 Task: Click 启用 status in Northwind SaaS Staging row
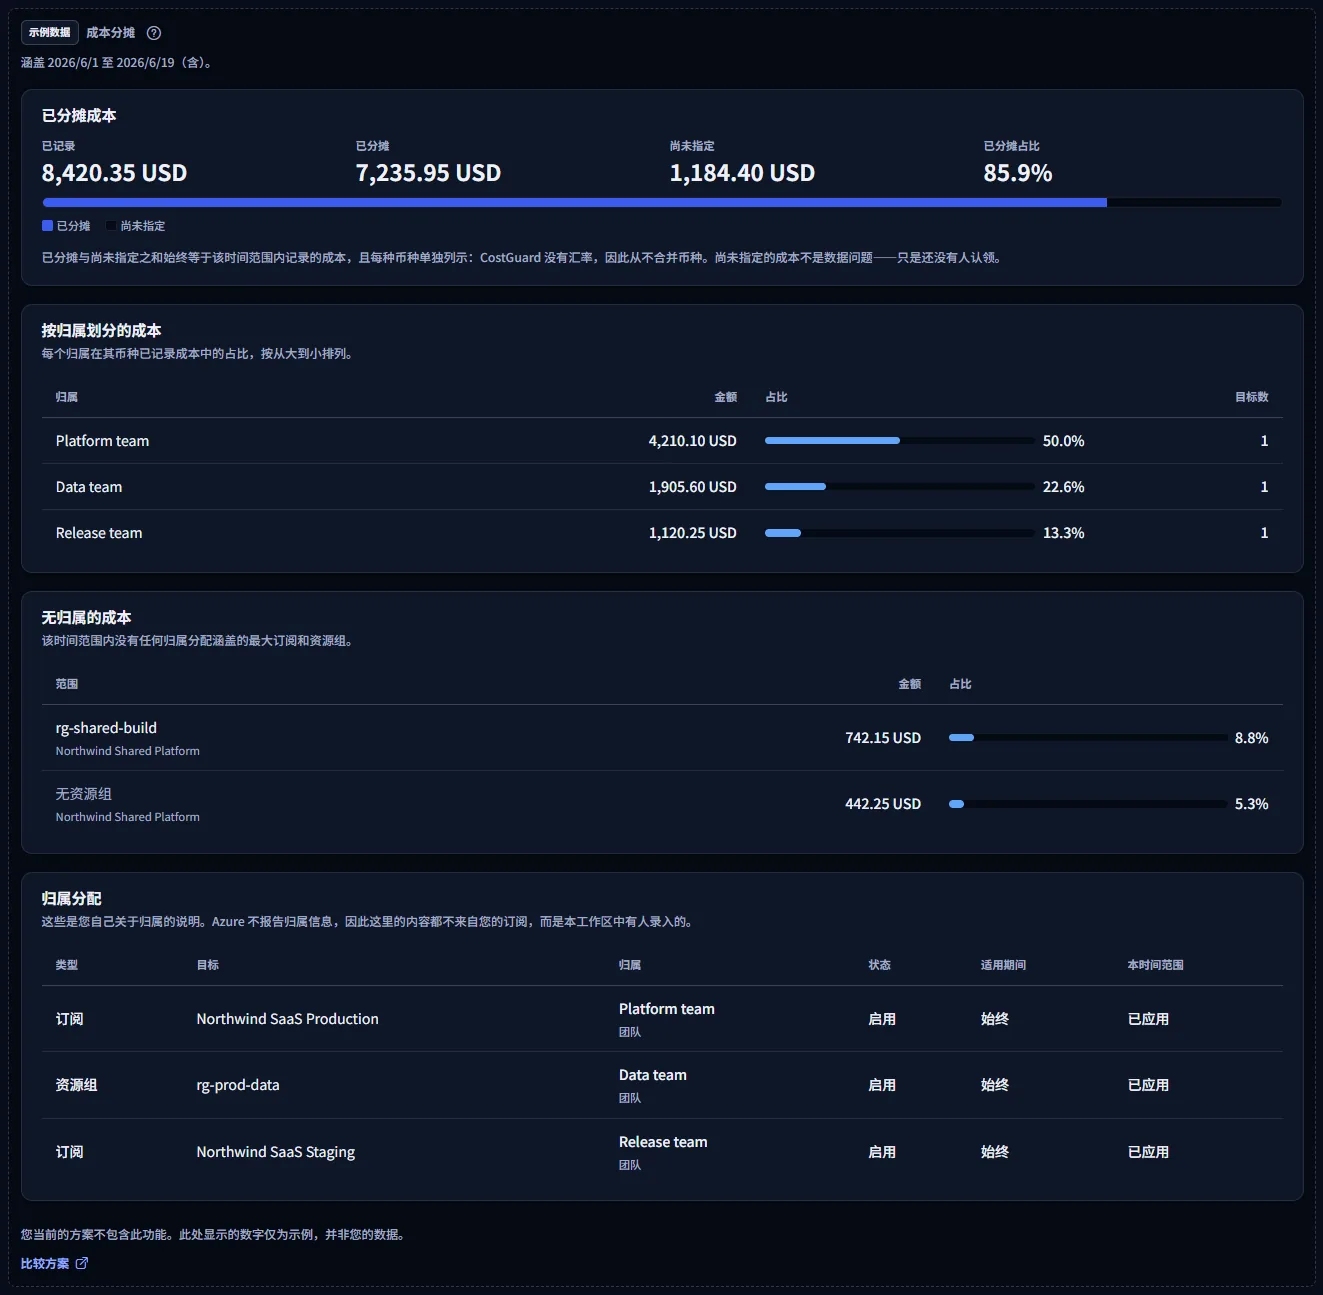click(x=882, y=1152)
